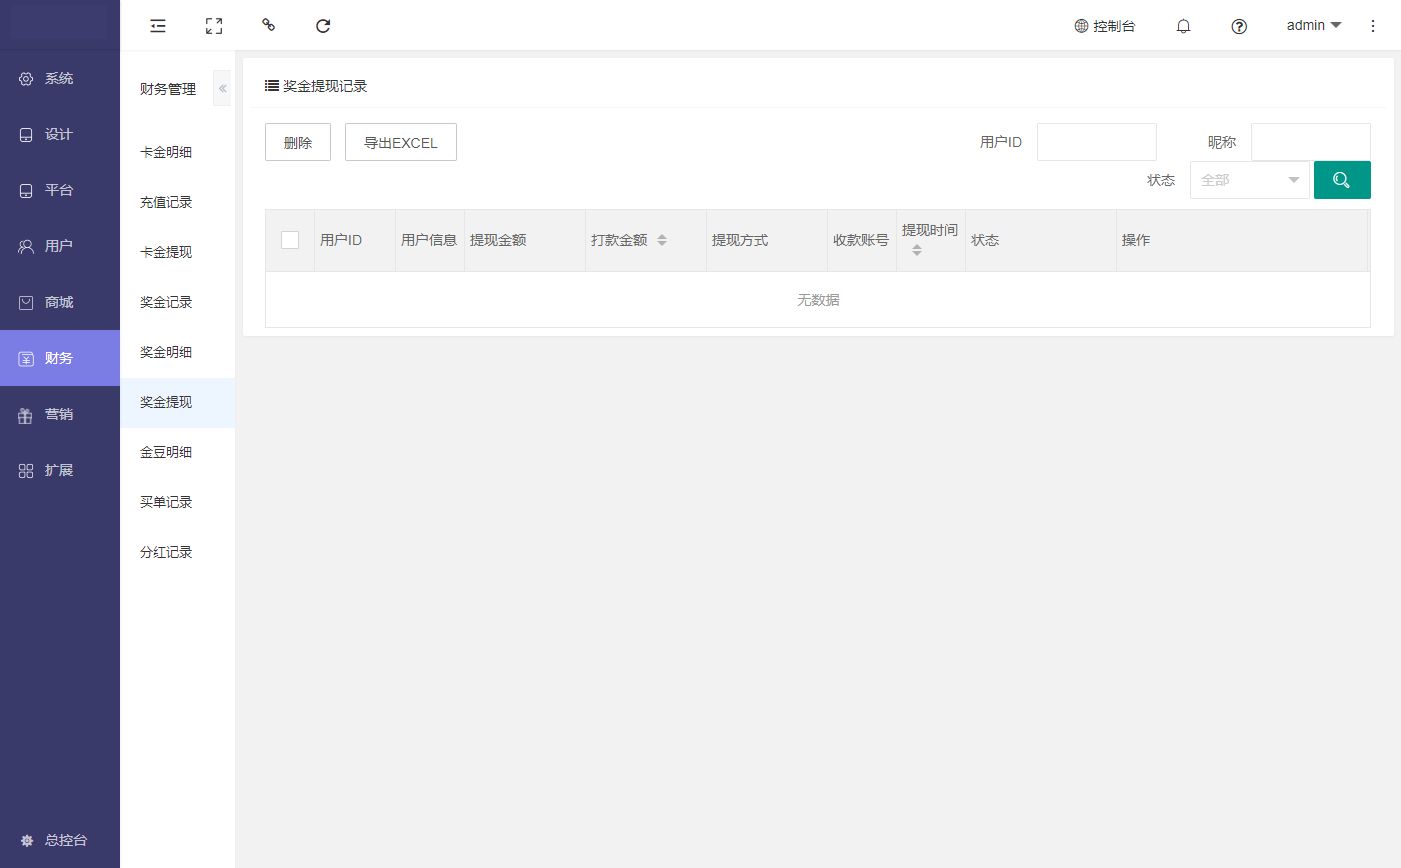
Task: Open the 卡金提现 menu item
Action: [166, 252]
